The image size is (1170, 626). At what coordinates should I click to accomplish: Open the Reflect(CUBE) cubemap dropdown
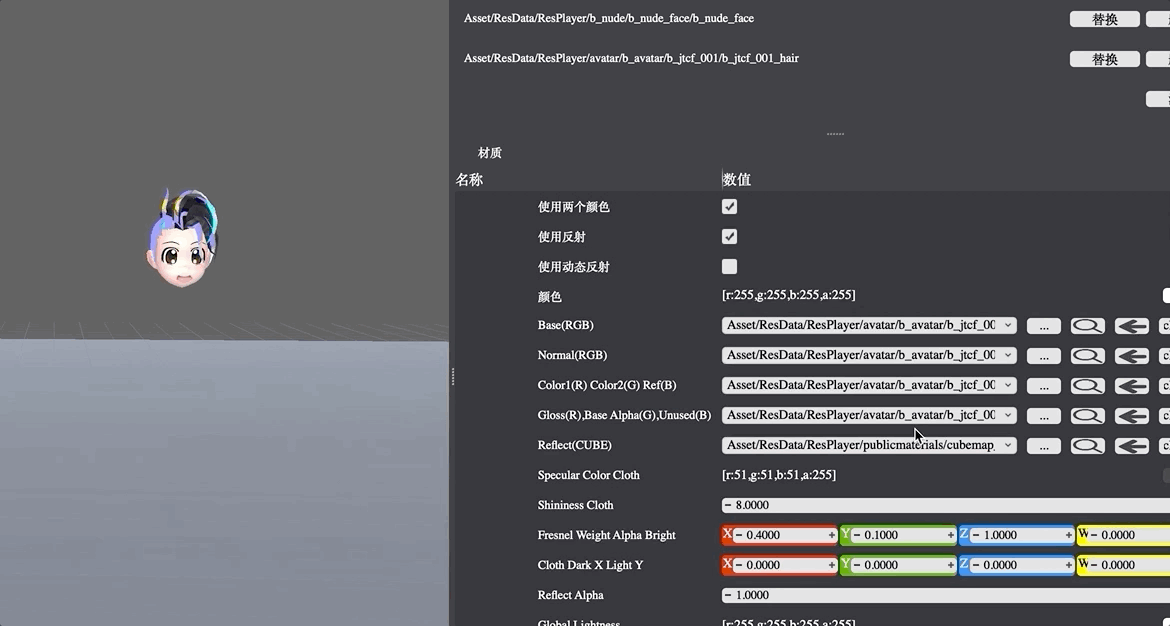tap(869, 445)
